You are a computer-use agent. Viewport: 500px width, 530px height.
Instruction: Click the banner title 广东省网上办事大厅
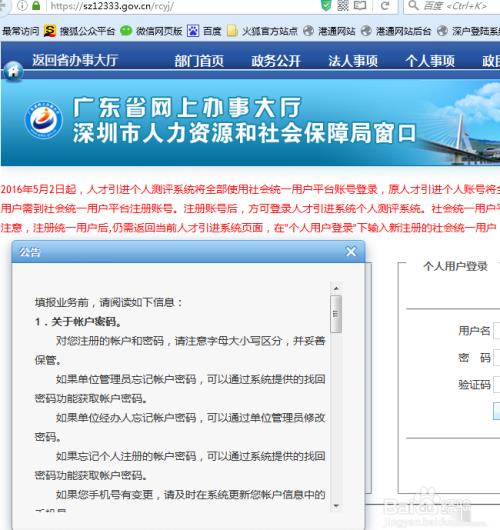click(x=187, y=107)
